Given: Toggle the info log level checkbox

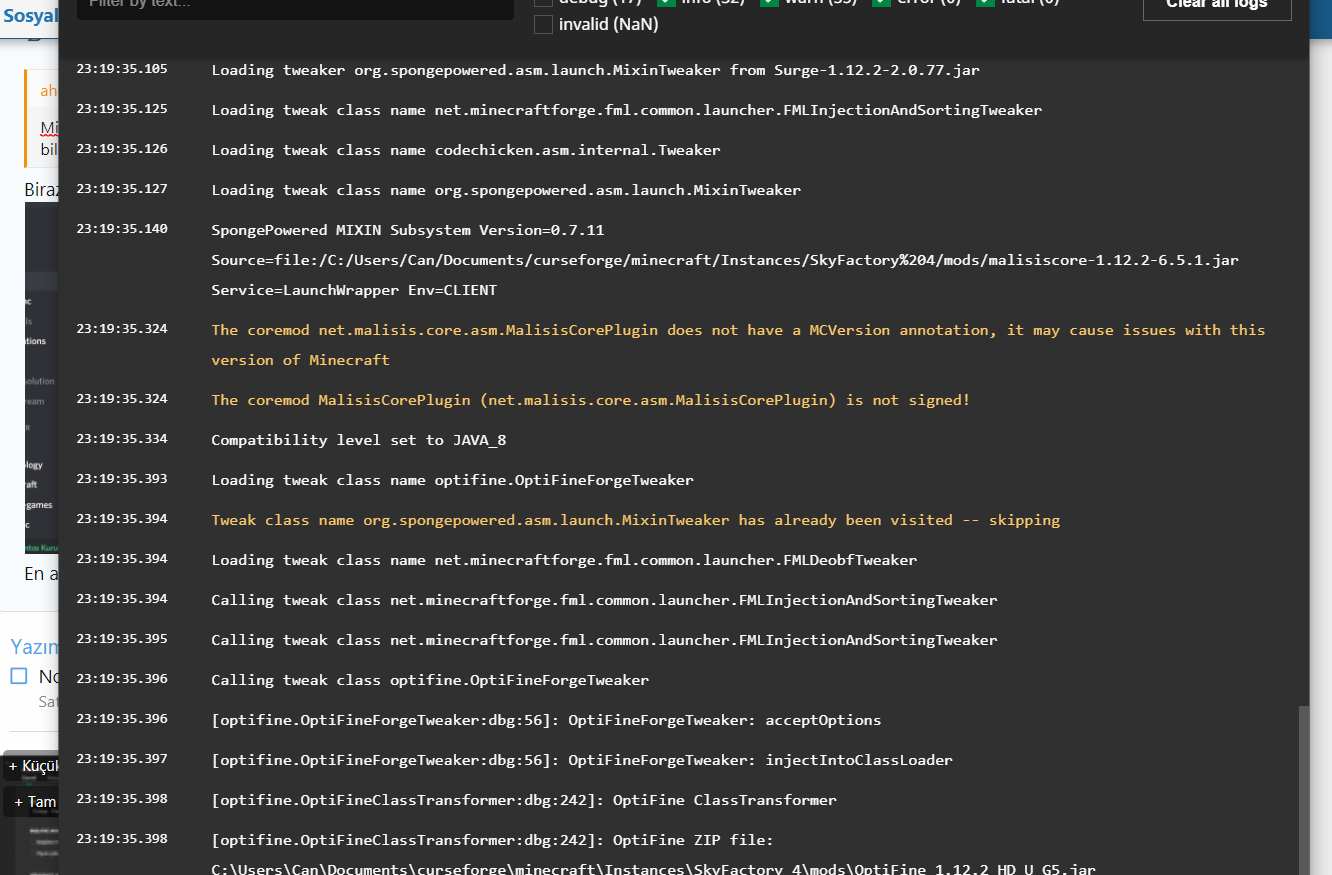Looking at the screenshot, I should [x=666, y=2].
